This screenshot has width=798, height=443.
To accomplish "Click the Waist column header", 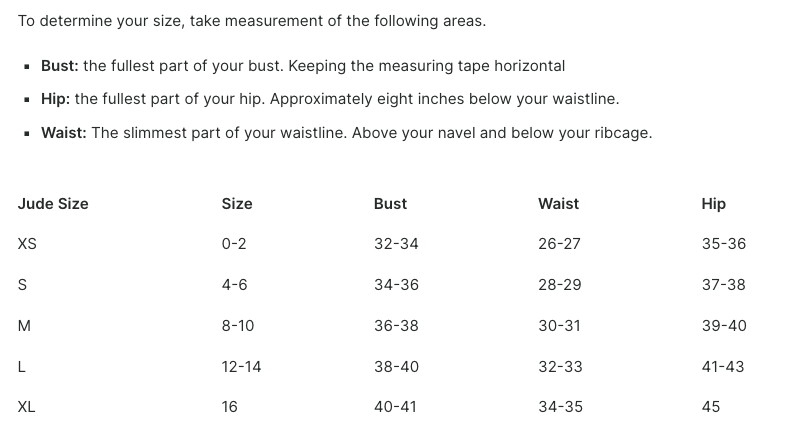I will [x=558, y=204].
